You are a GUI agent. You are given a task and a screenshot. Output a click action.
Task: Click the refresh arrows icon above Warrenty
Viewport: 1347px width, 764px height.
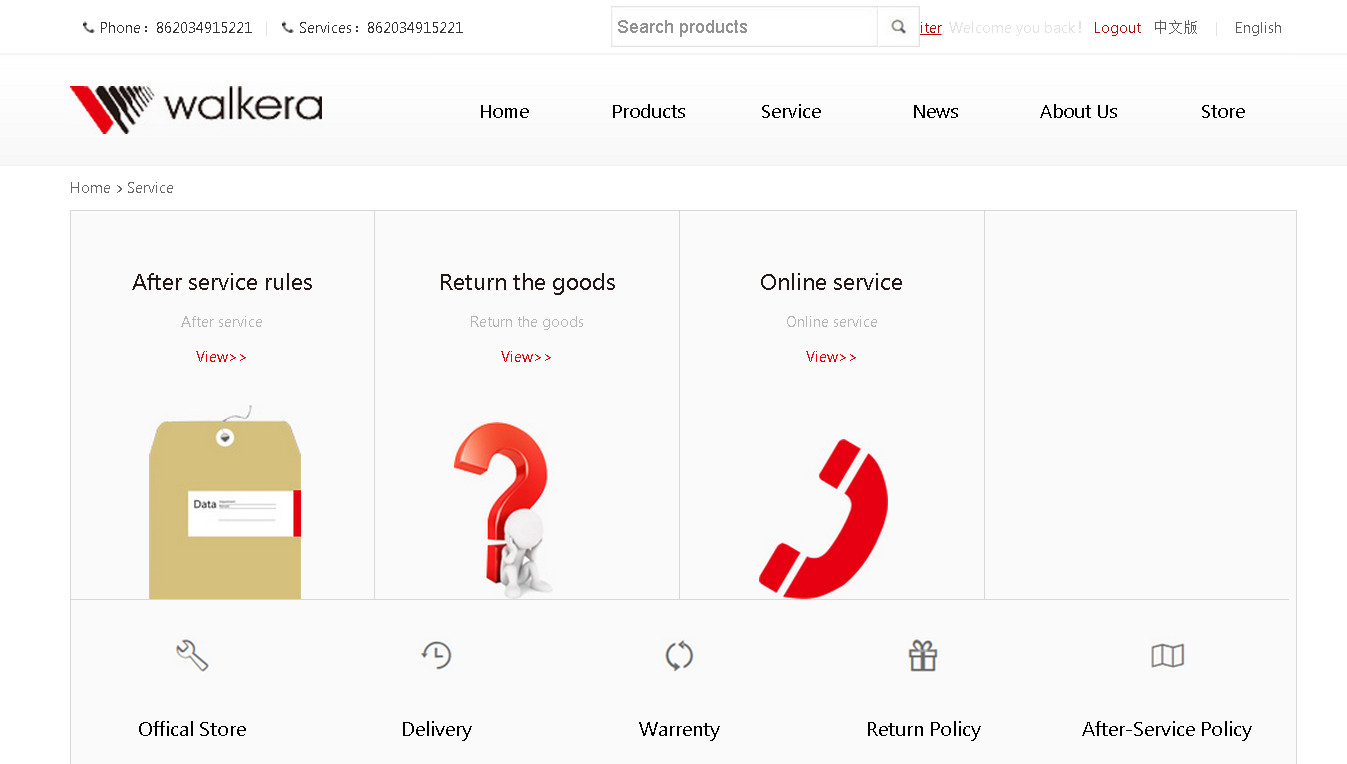(679, 656)
